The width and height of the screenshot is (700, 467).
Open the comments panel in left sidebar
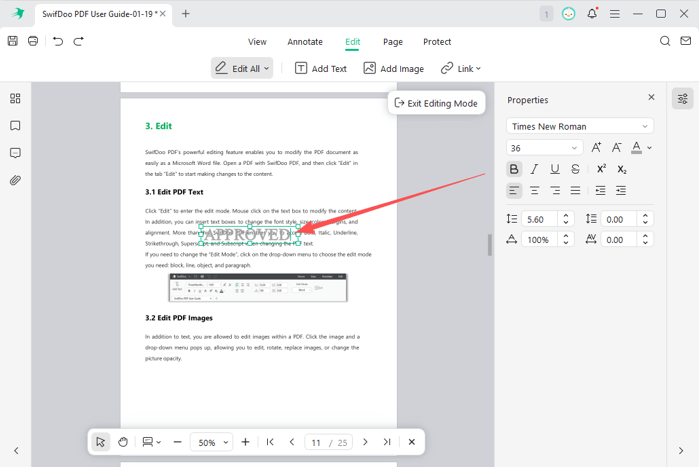(15, 153)
